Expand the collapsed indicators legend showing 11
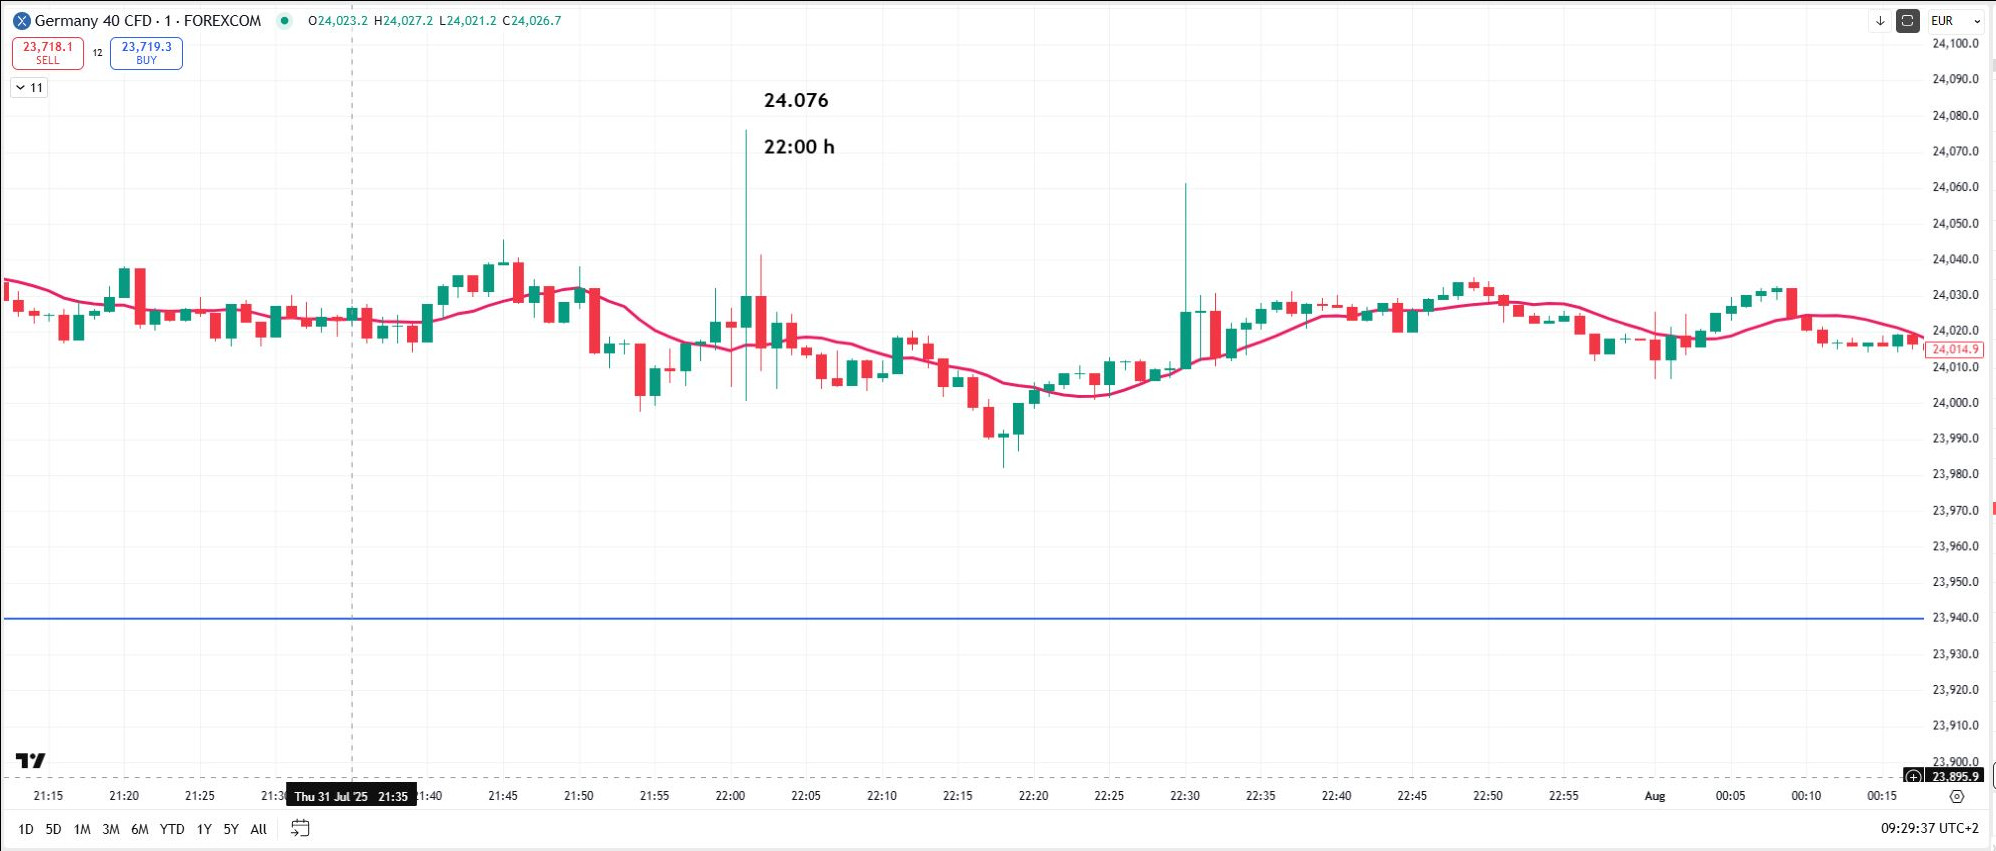 pyautogui.click(x=29, y=88)
